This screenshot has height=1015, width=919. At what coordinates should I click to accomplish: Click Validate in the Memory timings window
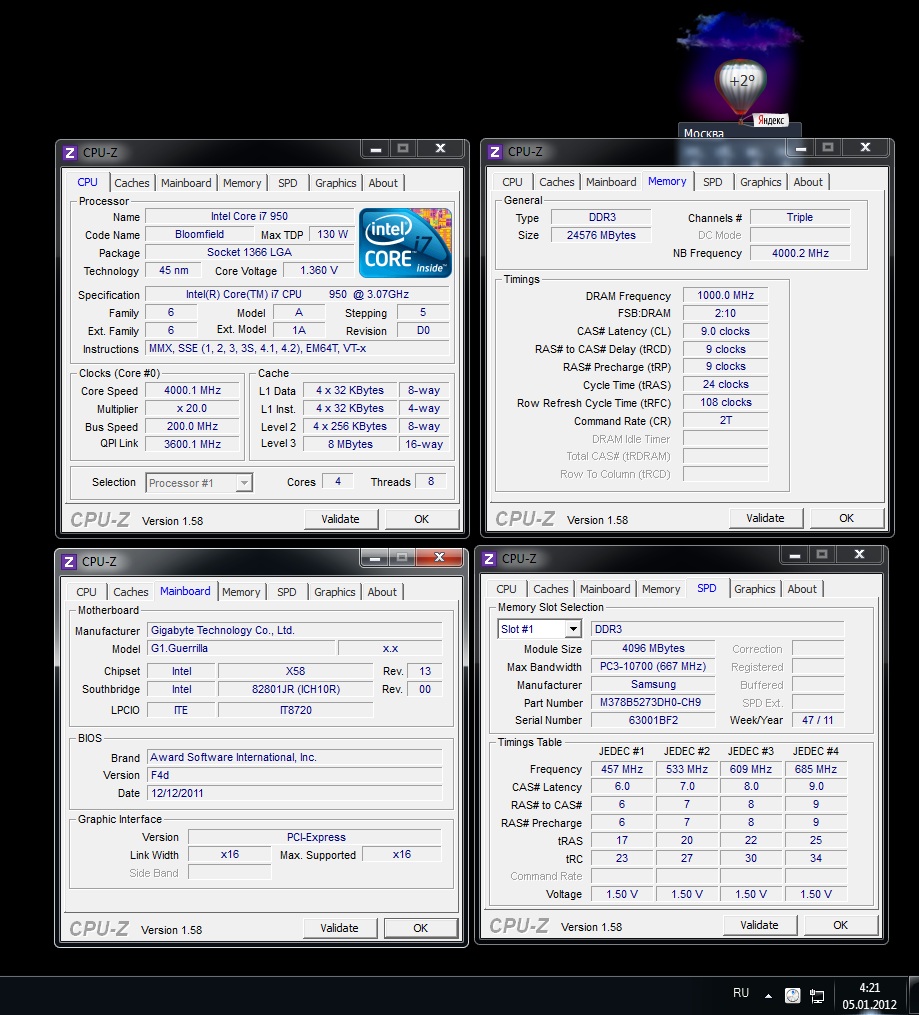[x=765, y=519]
